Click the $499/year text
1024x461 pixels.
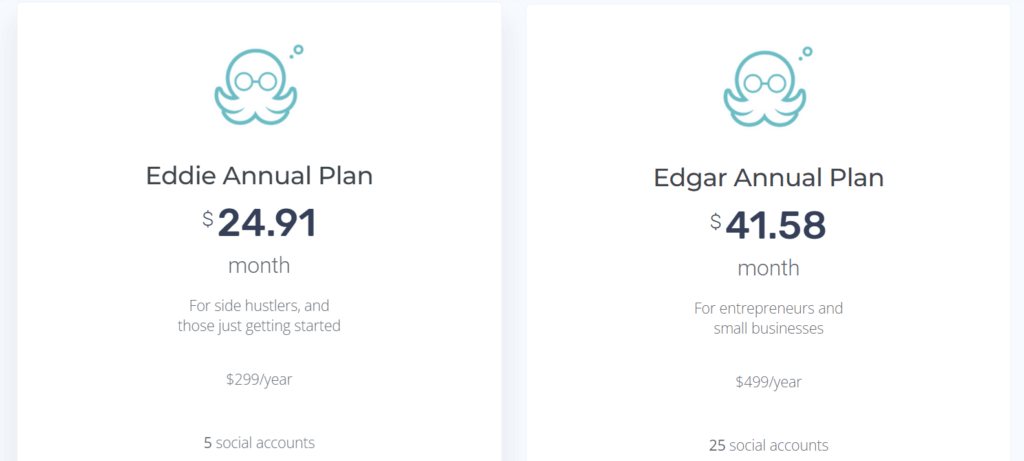coord(769,382)
